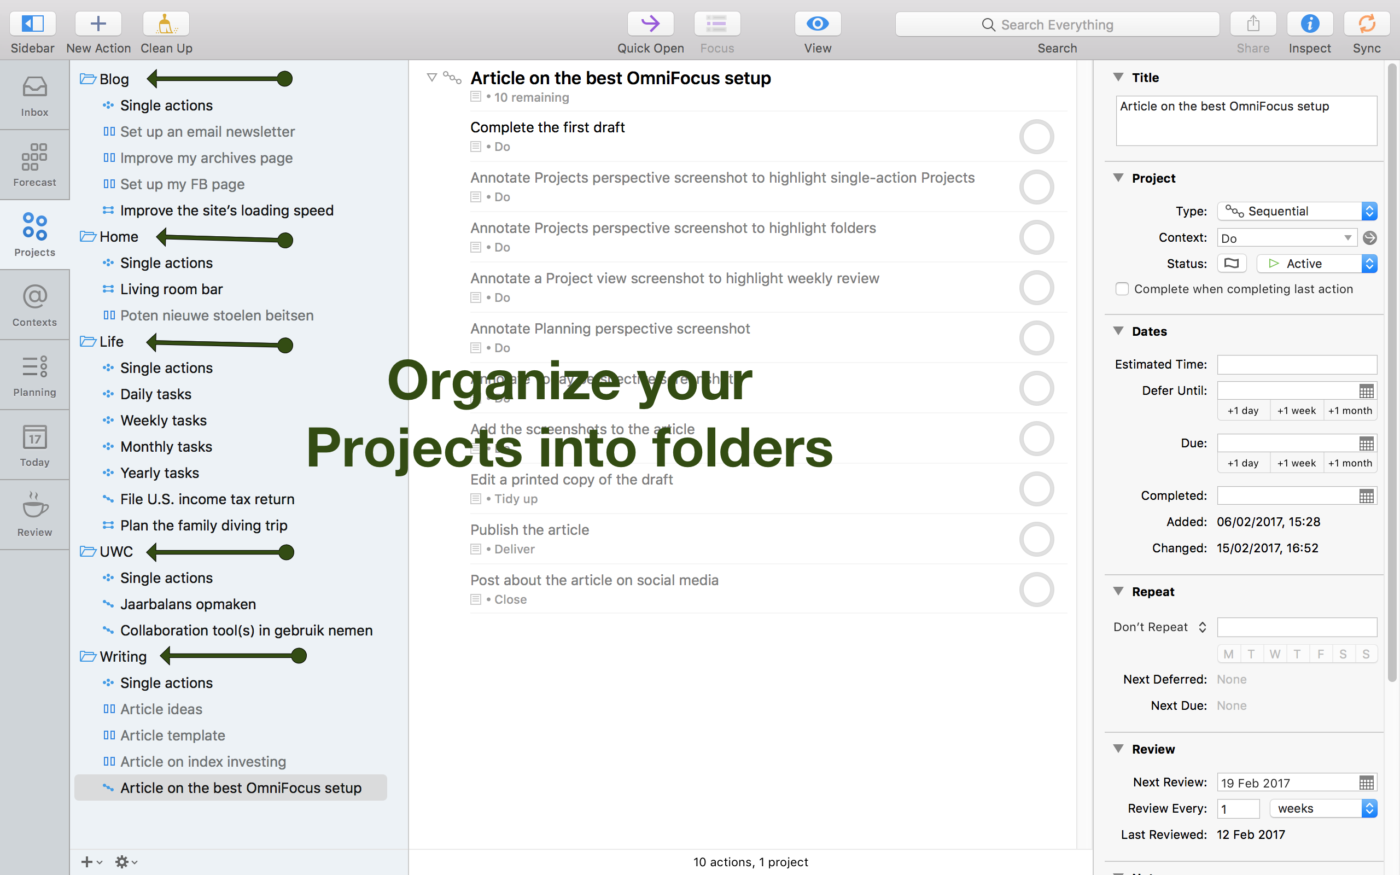
Task: Click the Share toolbar icon
Action: click(x=1253, y=24)
